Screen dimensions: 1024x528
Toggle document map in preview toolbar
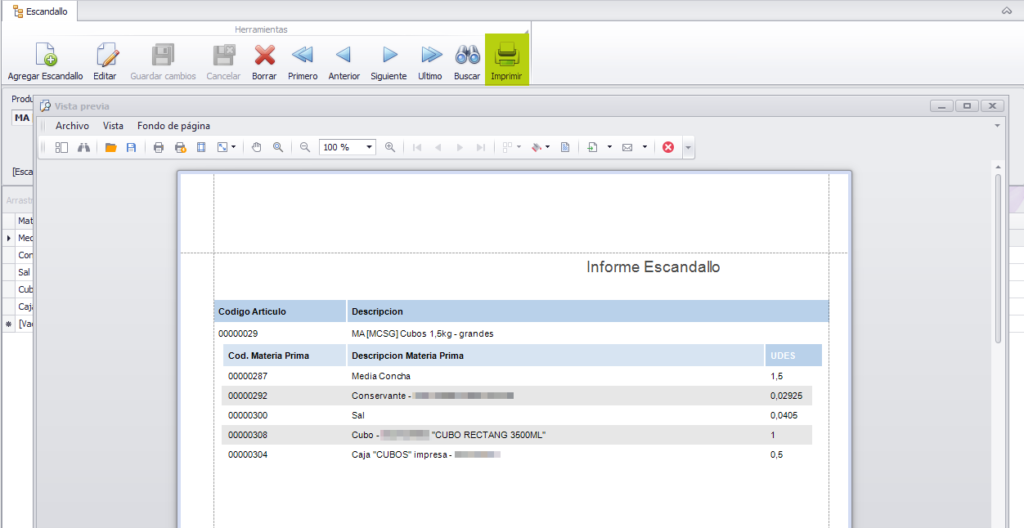[x=61, y=148]
